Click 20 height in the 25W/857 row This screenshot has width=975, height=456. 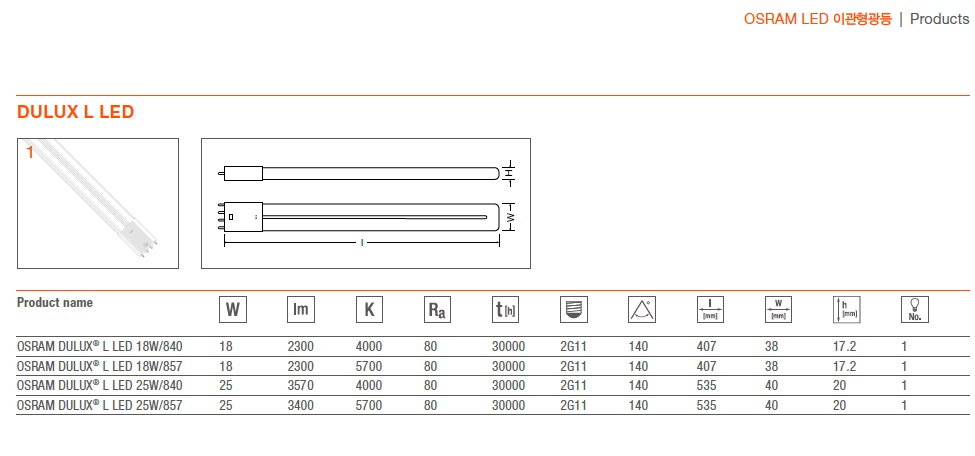pyautogui.click(x=840, y=406)
